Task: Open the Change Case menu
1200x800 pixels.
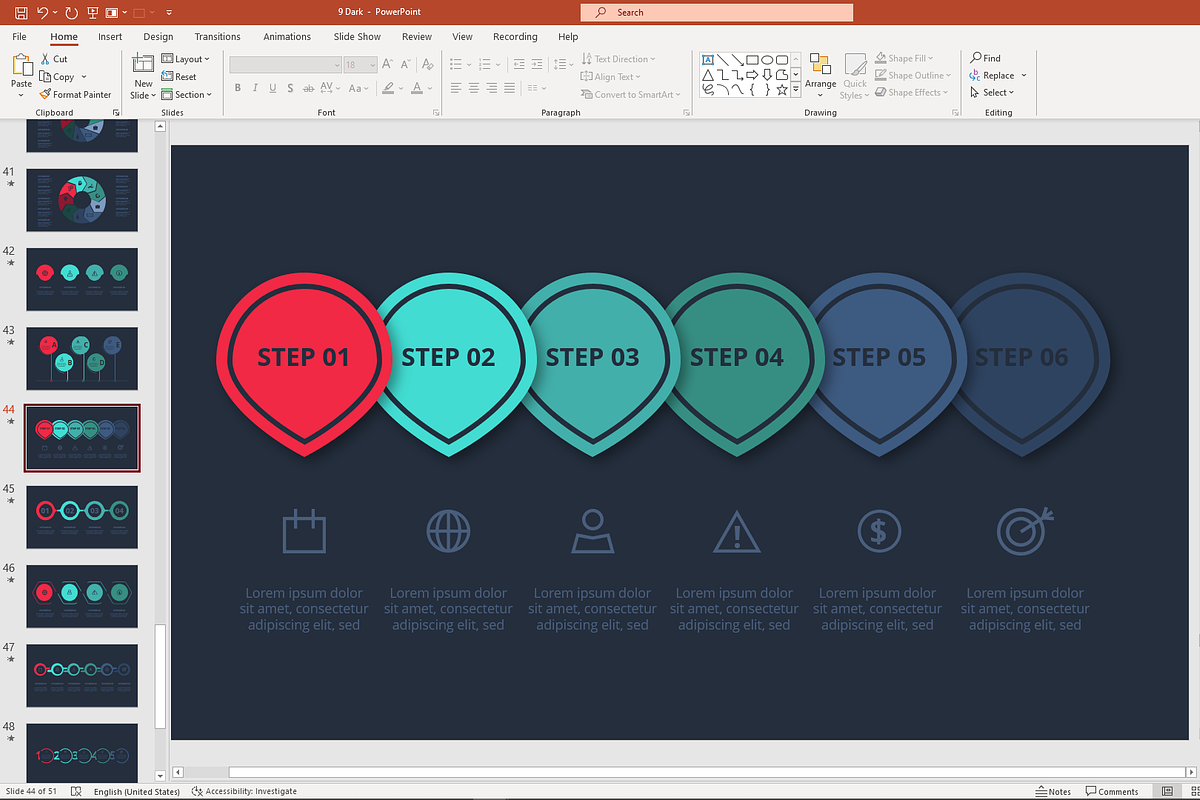Action: (x=358, y=88)
